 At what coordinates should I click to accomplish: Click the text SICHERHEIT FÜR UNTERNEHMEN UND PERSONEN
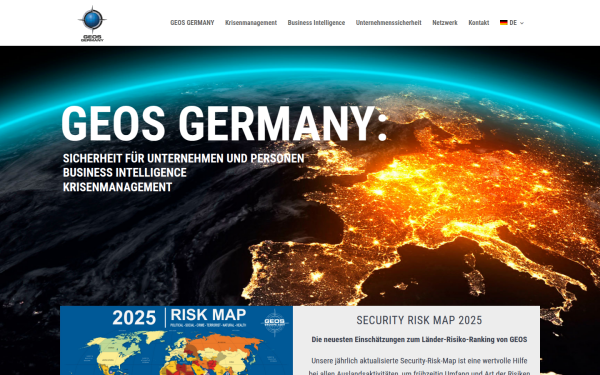[183, 158]
